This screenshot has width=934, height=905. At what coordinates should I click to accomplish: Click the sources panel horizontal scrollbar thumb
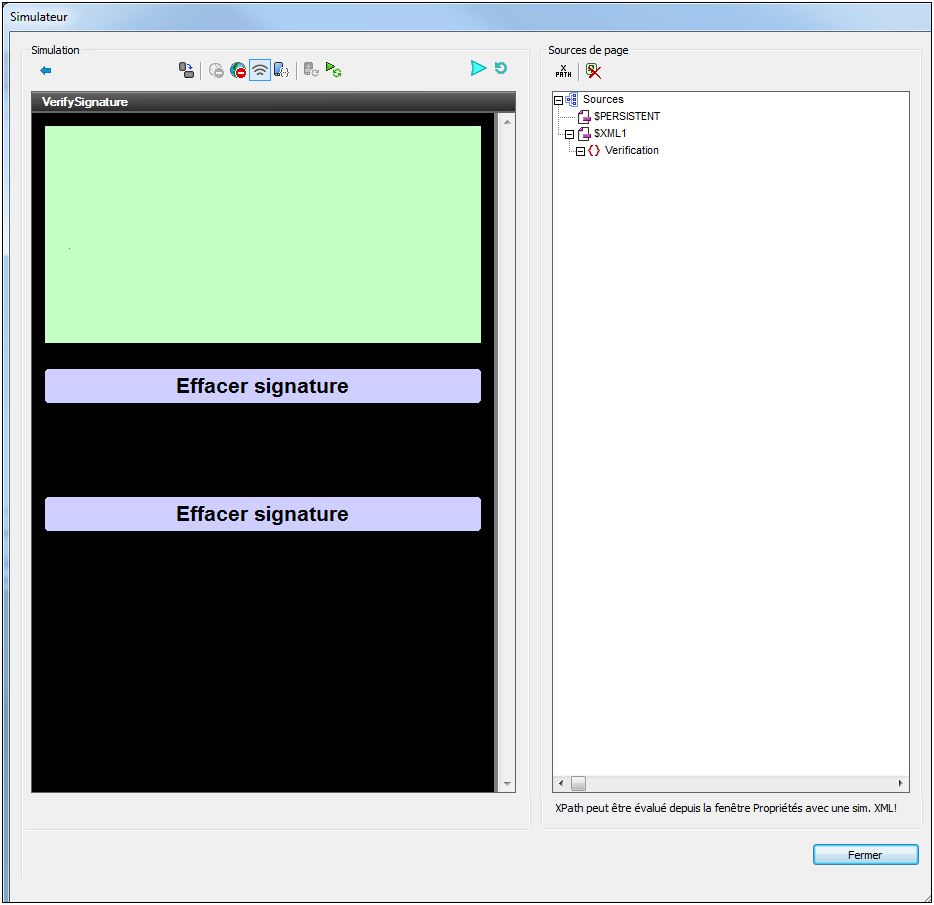(578, 783)
